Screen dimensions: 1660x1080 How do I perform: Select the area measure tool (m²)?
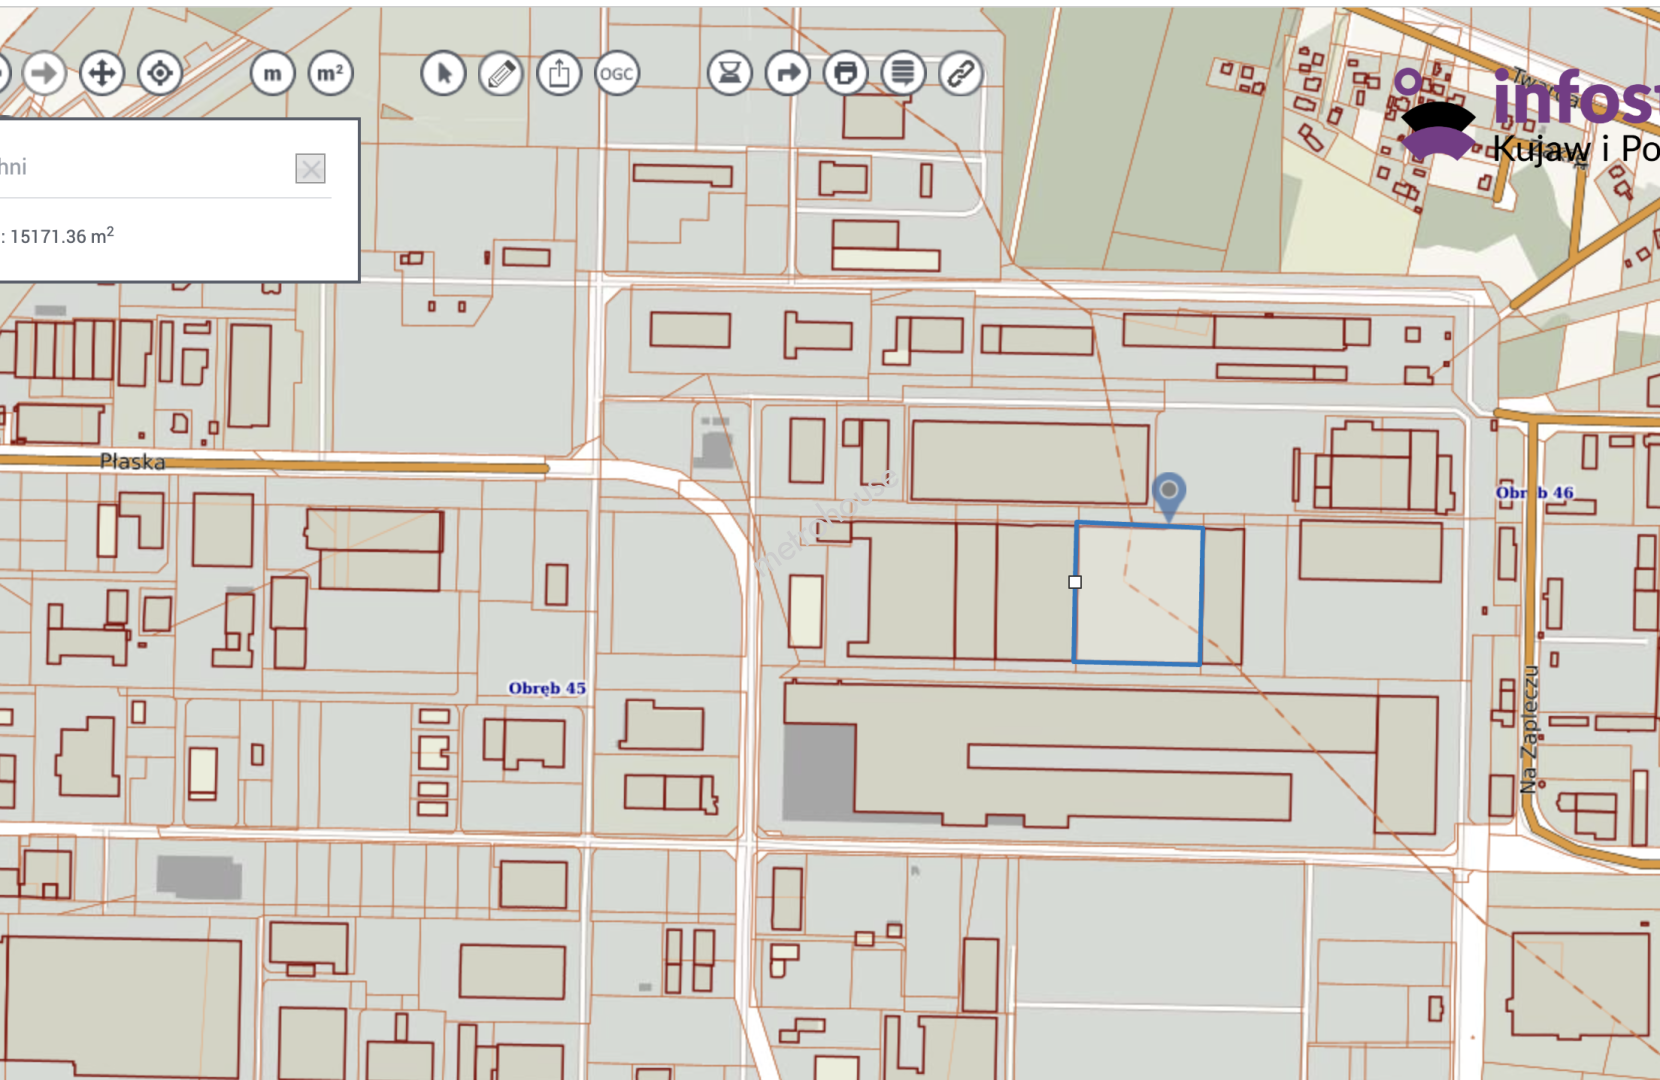(x=330, y=73)
